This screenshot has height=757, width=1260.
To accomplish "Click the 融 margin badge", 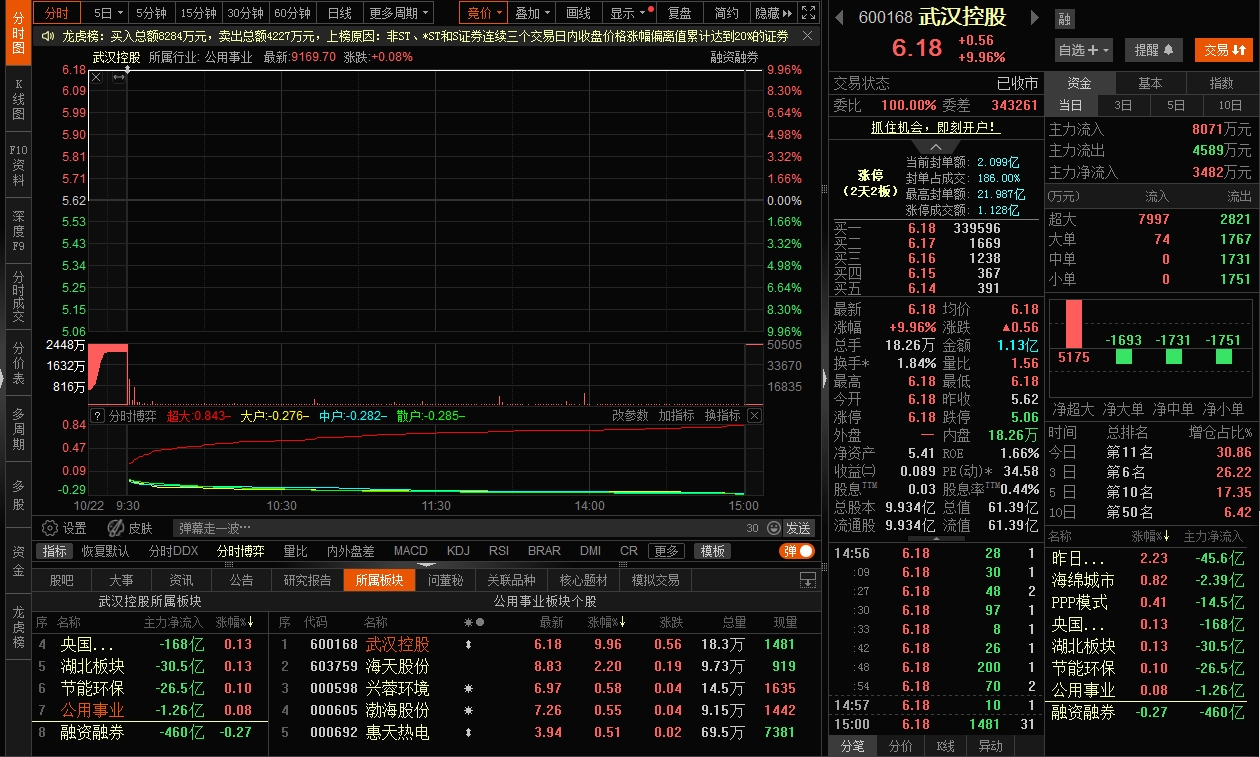I will [1064, 19].
